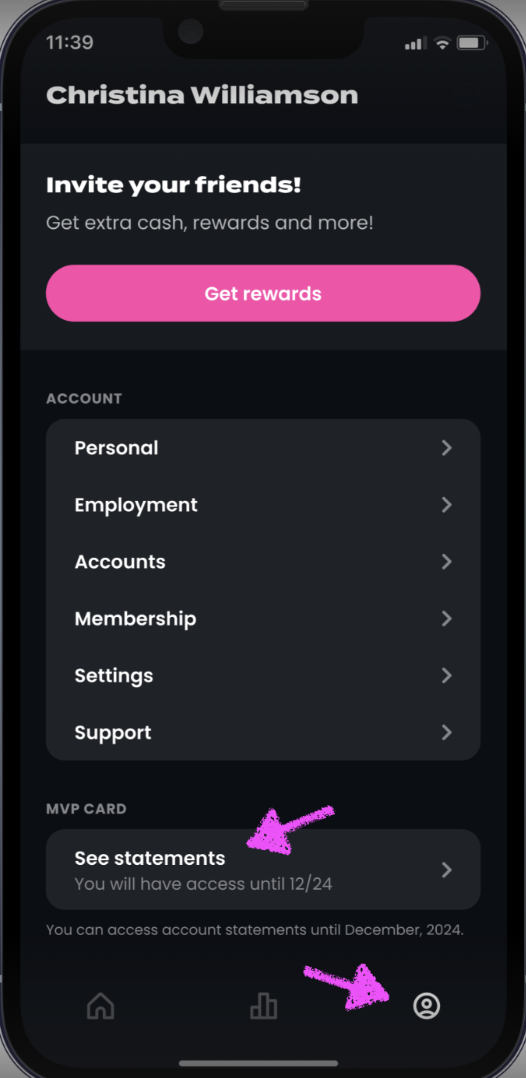Viewport: 526px width, 1078px height.
Task: Open the Home tab icon
Action: click(100, 1006)
